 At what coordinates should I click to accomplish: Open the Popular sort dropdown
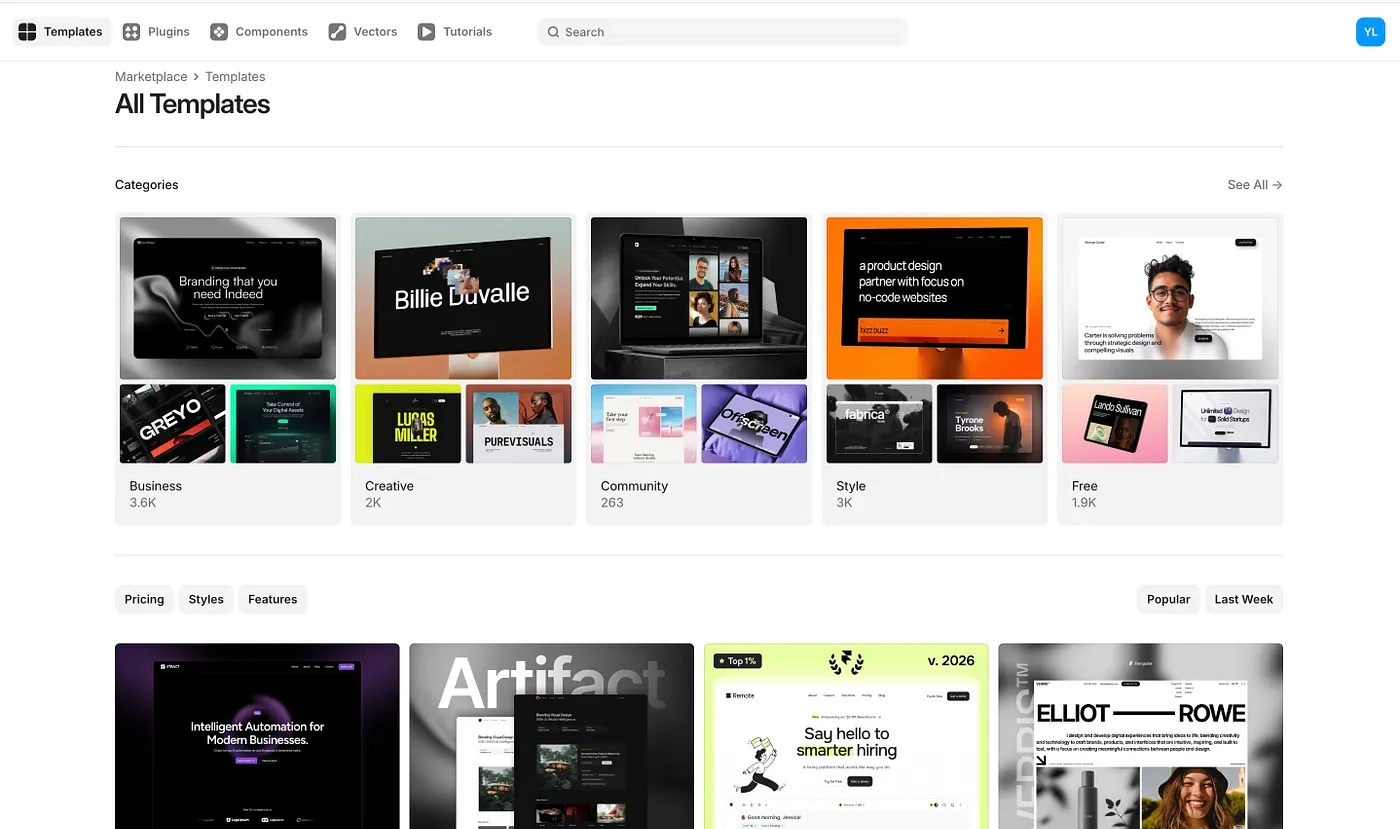coord(1168,599)
